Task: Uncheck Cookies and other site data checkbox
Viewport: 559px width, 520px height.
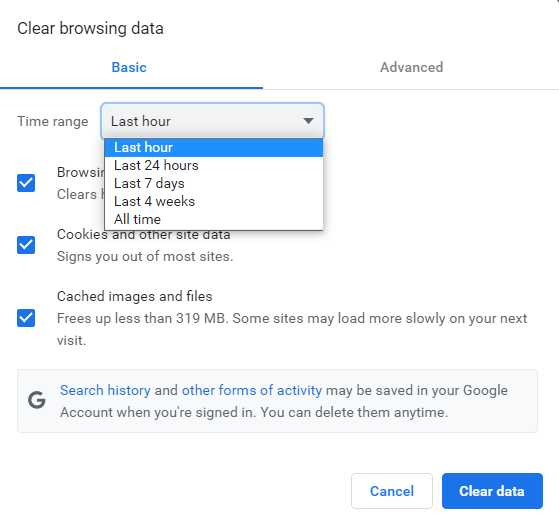Action: tap(26, 245)
